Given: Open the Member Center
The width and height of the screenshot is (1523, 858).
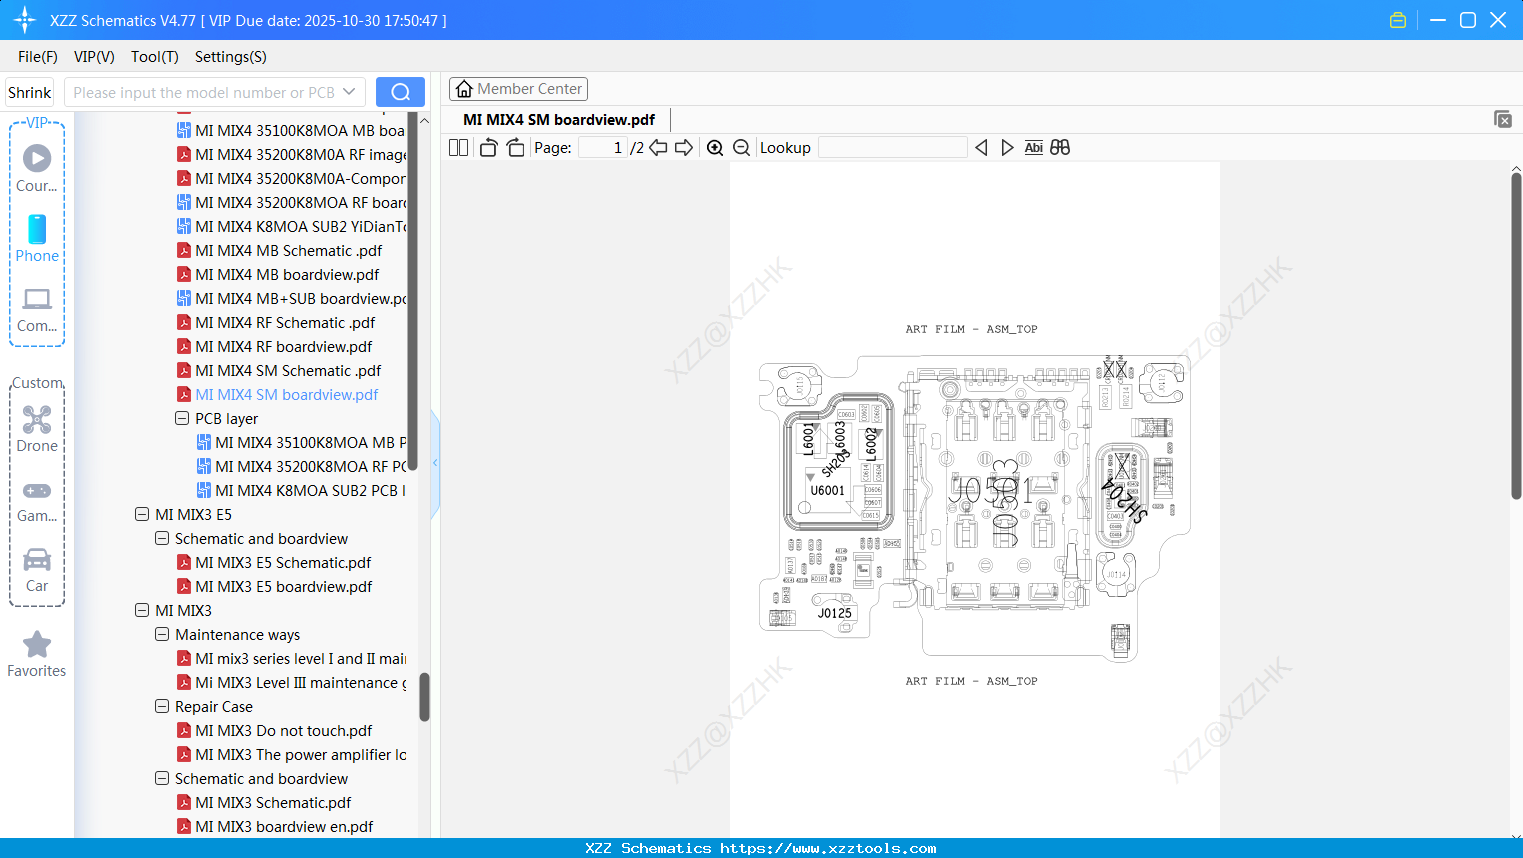Looking at the screenshot, I should 518,89.
